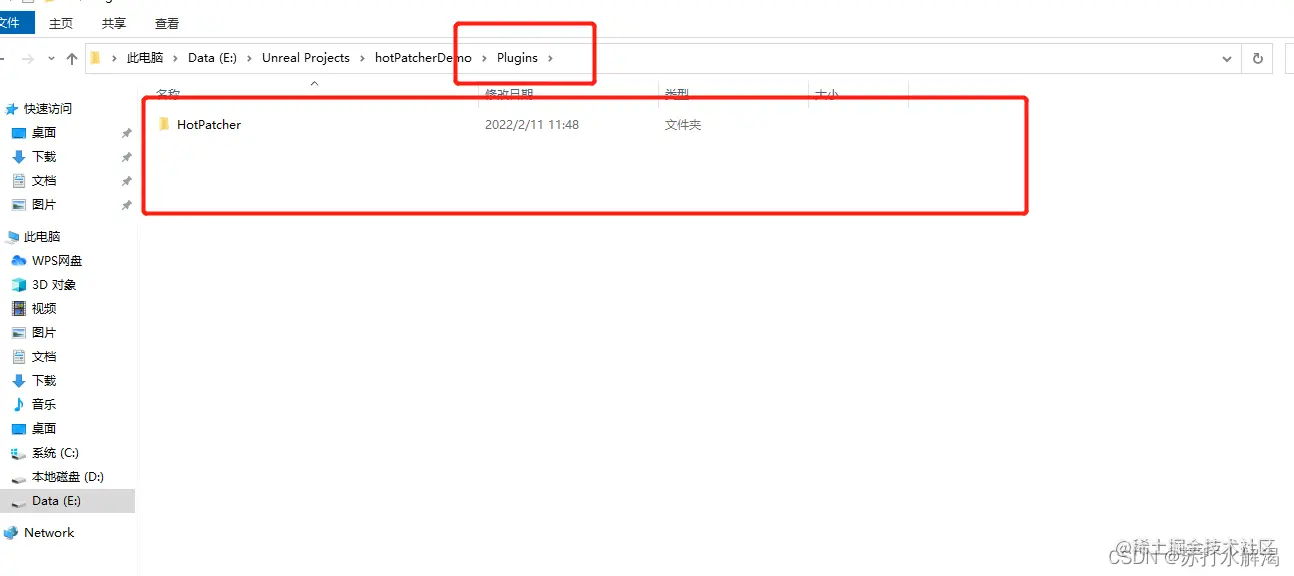Click the 视频 film icon
Viewport: 1294px width, 576px height.
[19, 309]
